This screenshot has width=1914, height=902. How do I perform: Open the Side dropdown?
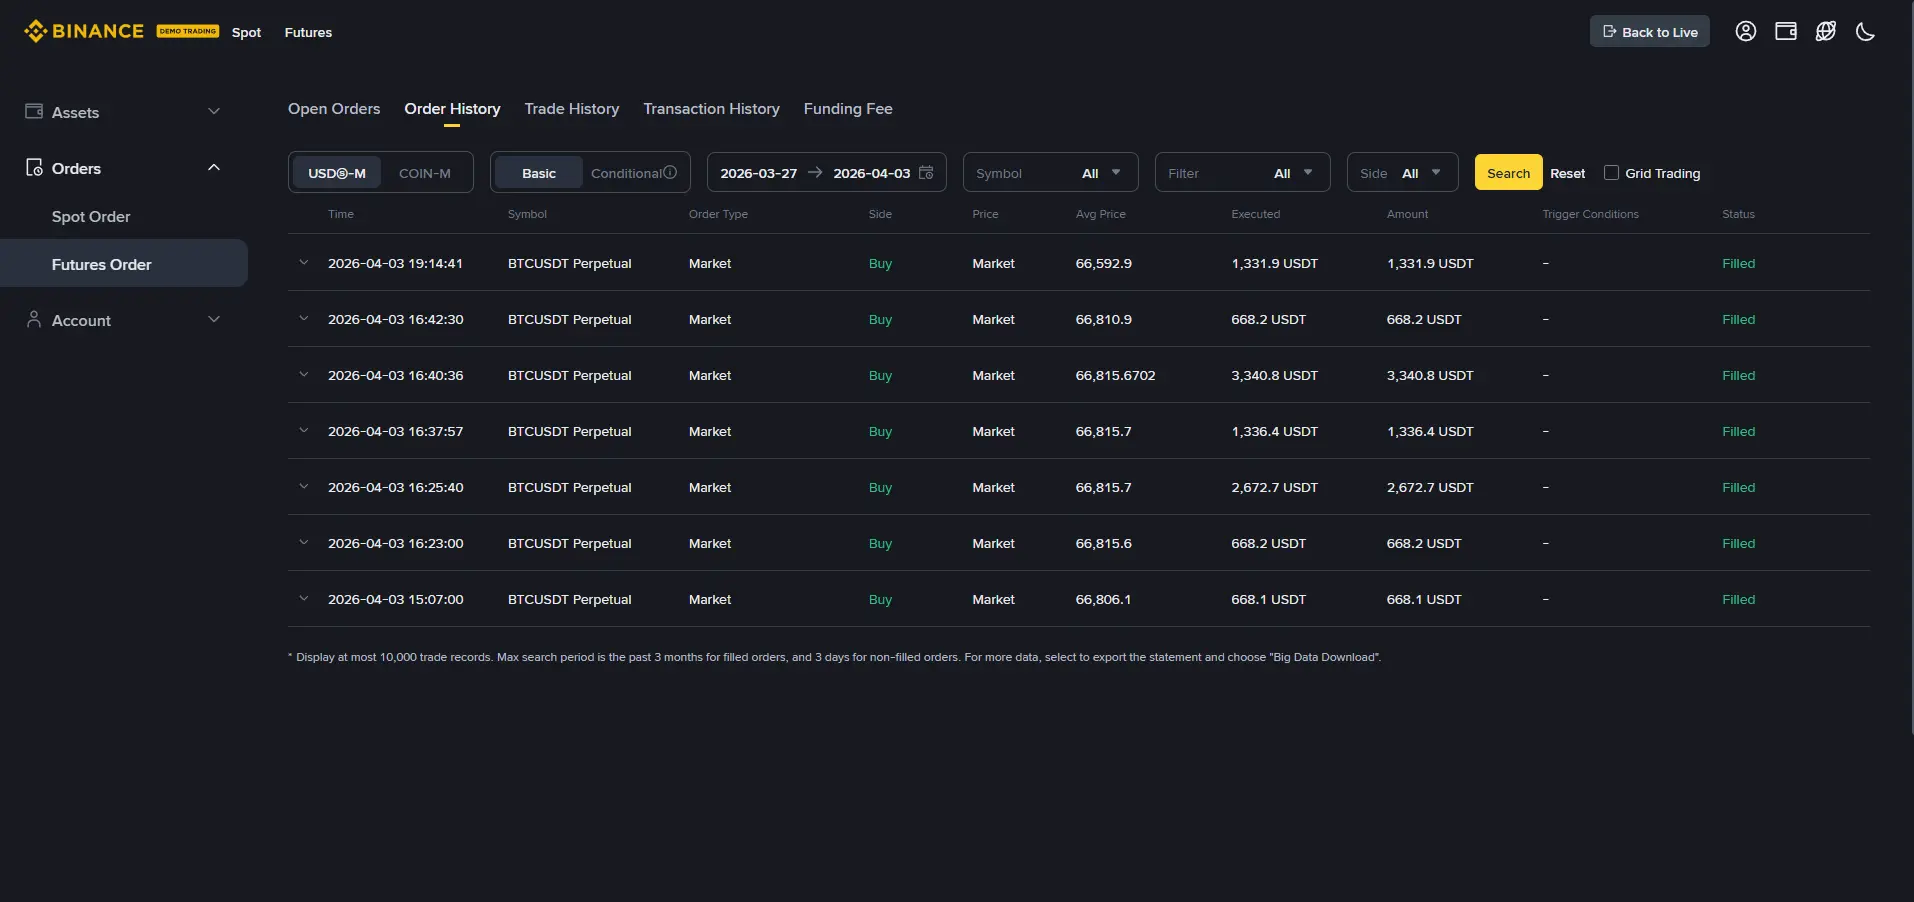(x=1402, y=172)
